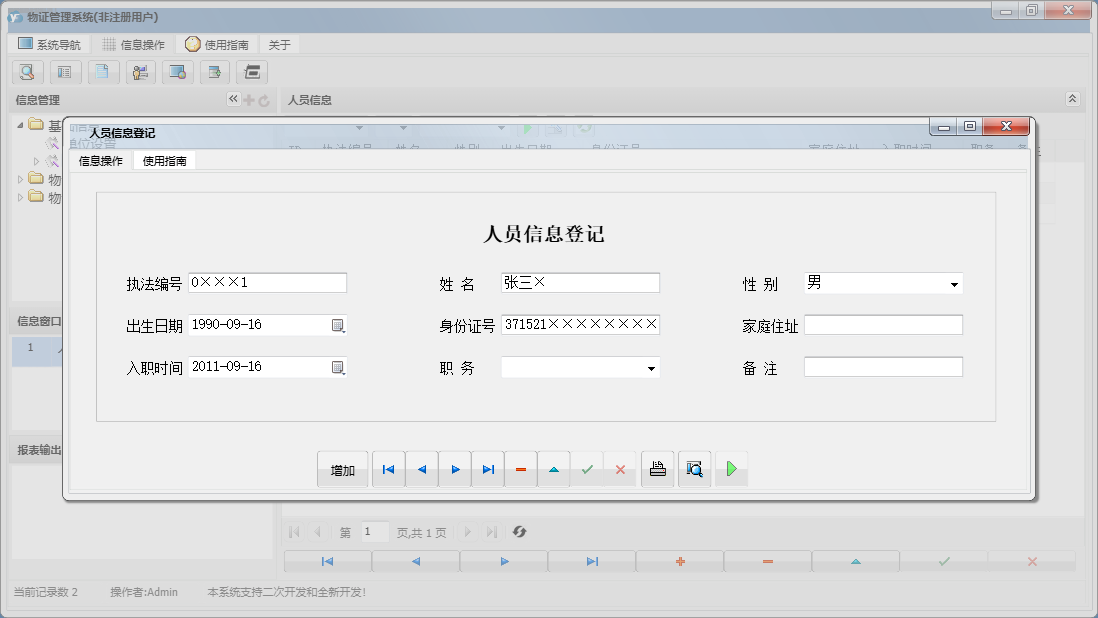Click the 姓名 input field
This screenshot has height=618, width=1098.
580,283
